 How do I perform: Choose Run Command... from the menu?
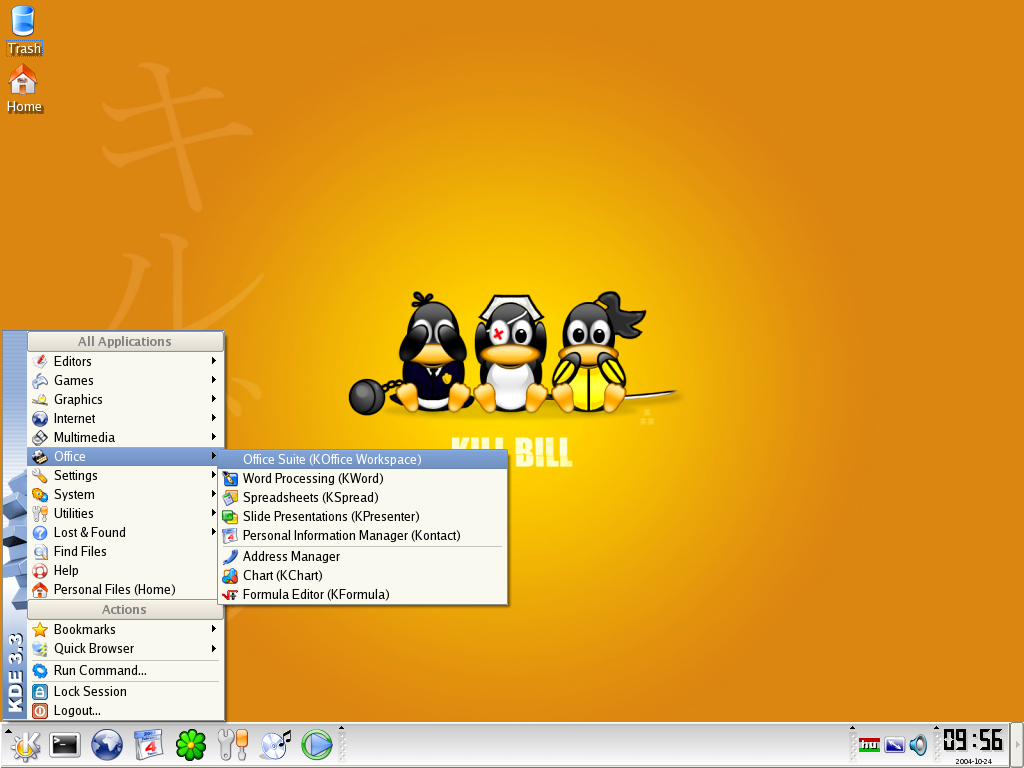(124, 670)
